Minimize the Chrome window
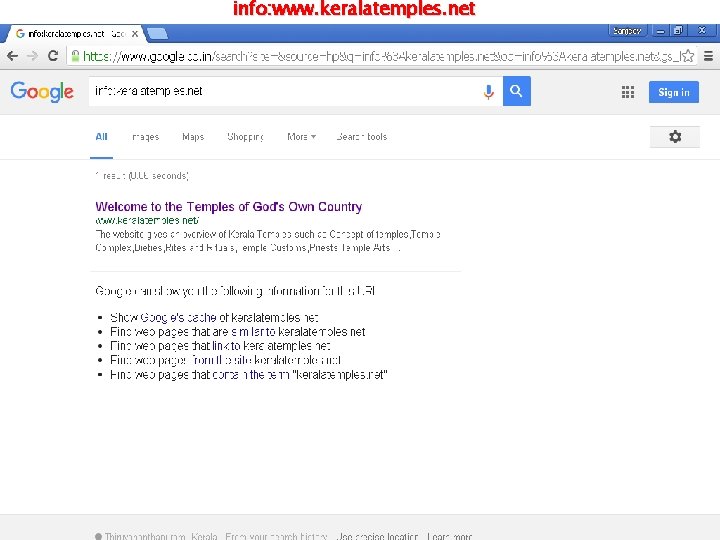The width and height of the screenshot is (720, 540). pyautogui.click(x=660, y=31)
